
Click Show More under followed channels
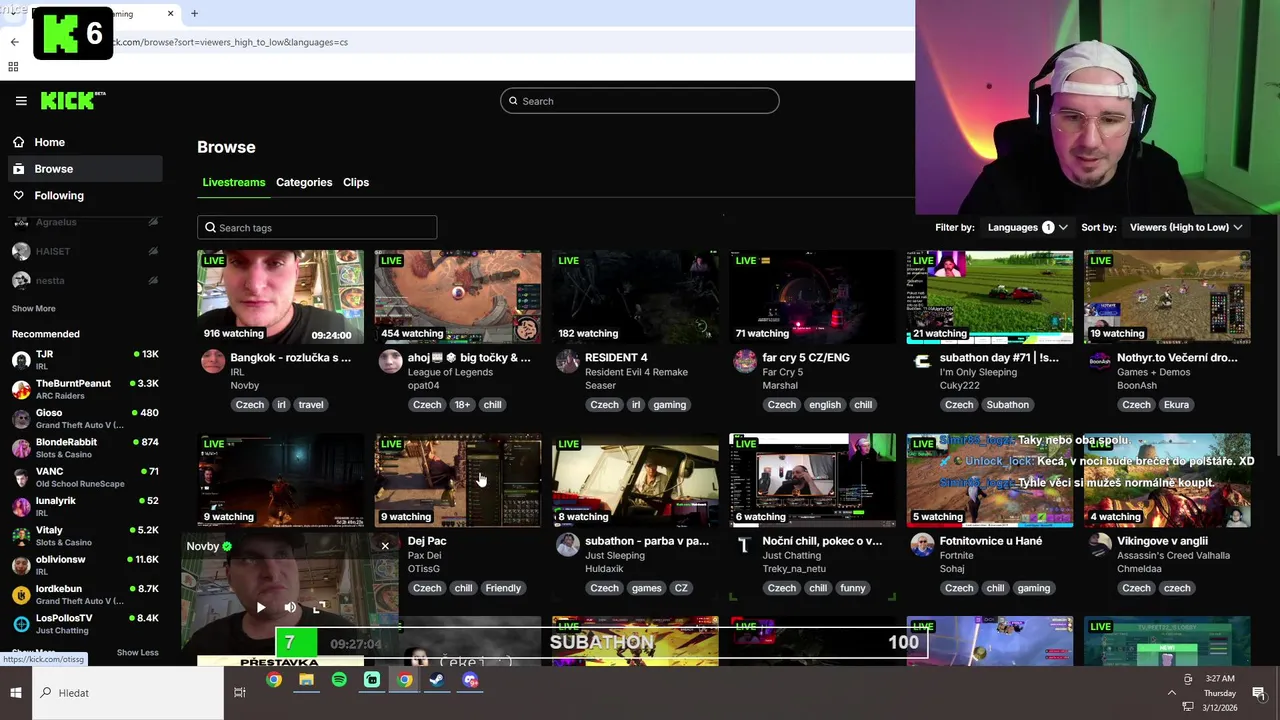coord(34,309)
